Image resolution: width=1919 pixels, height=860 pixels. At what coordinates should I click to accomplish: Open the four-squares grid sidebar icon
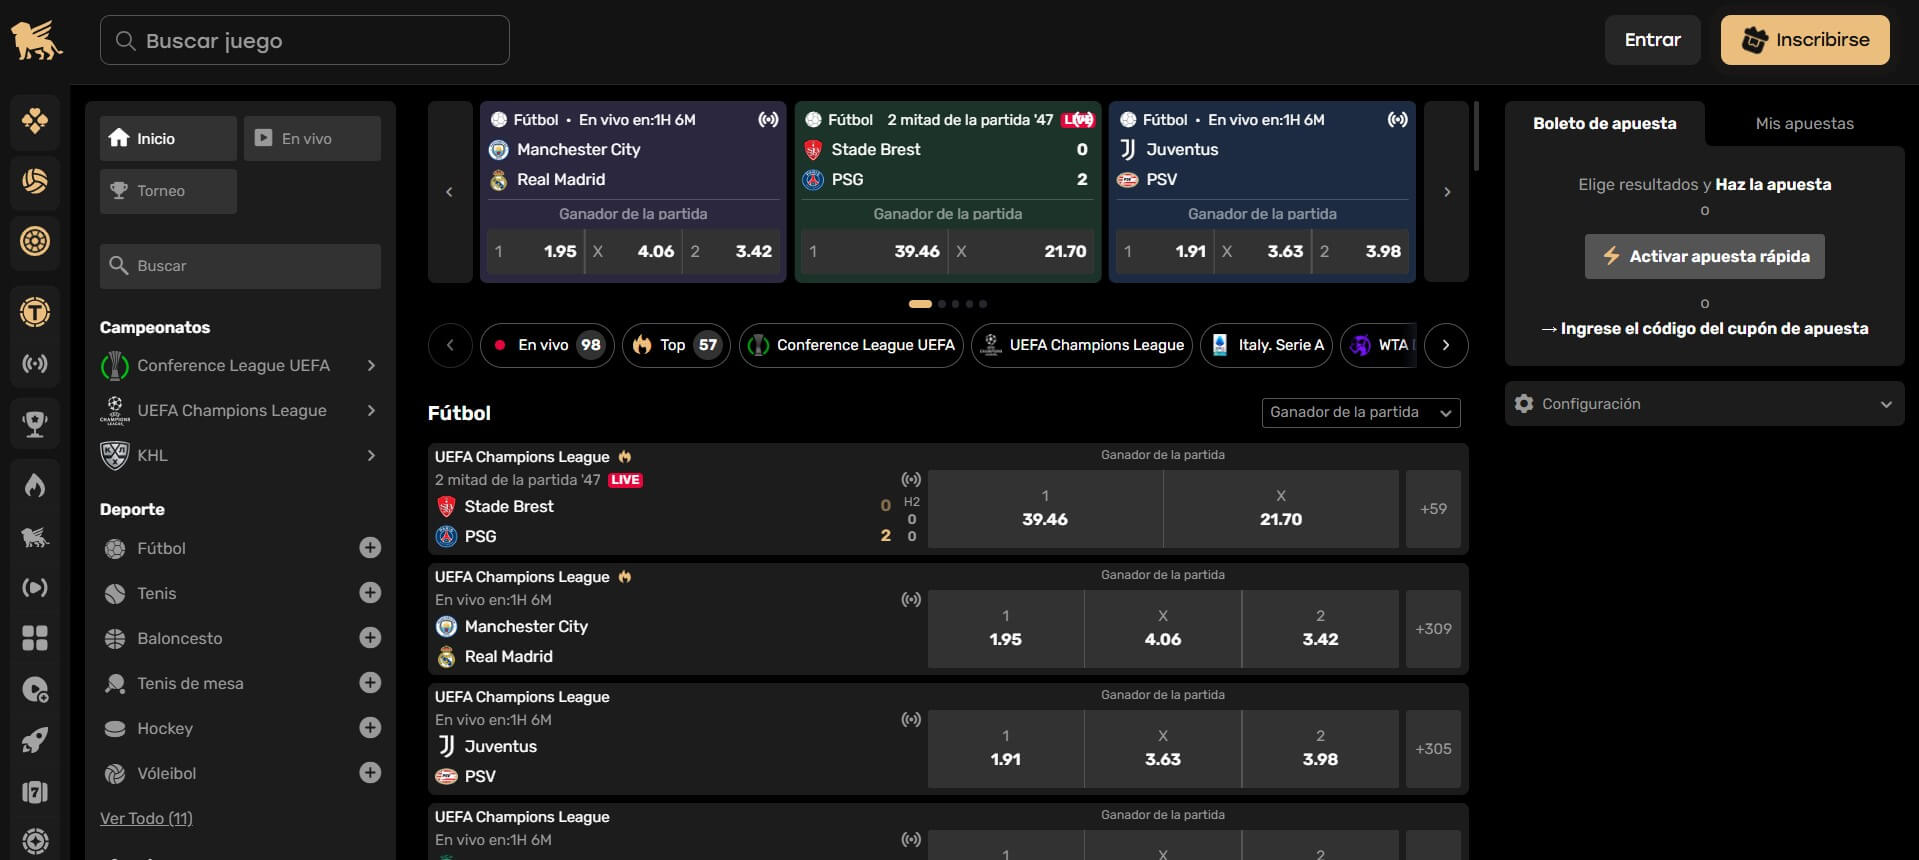click(35, 638)
